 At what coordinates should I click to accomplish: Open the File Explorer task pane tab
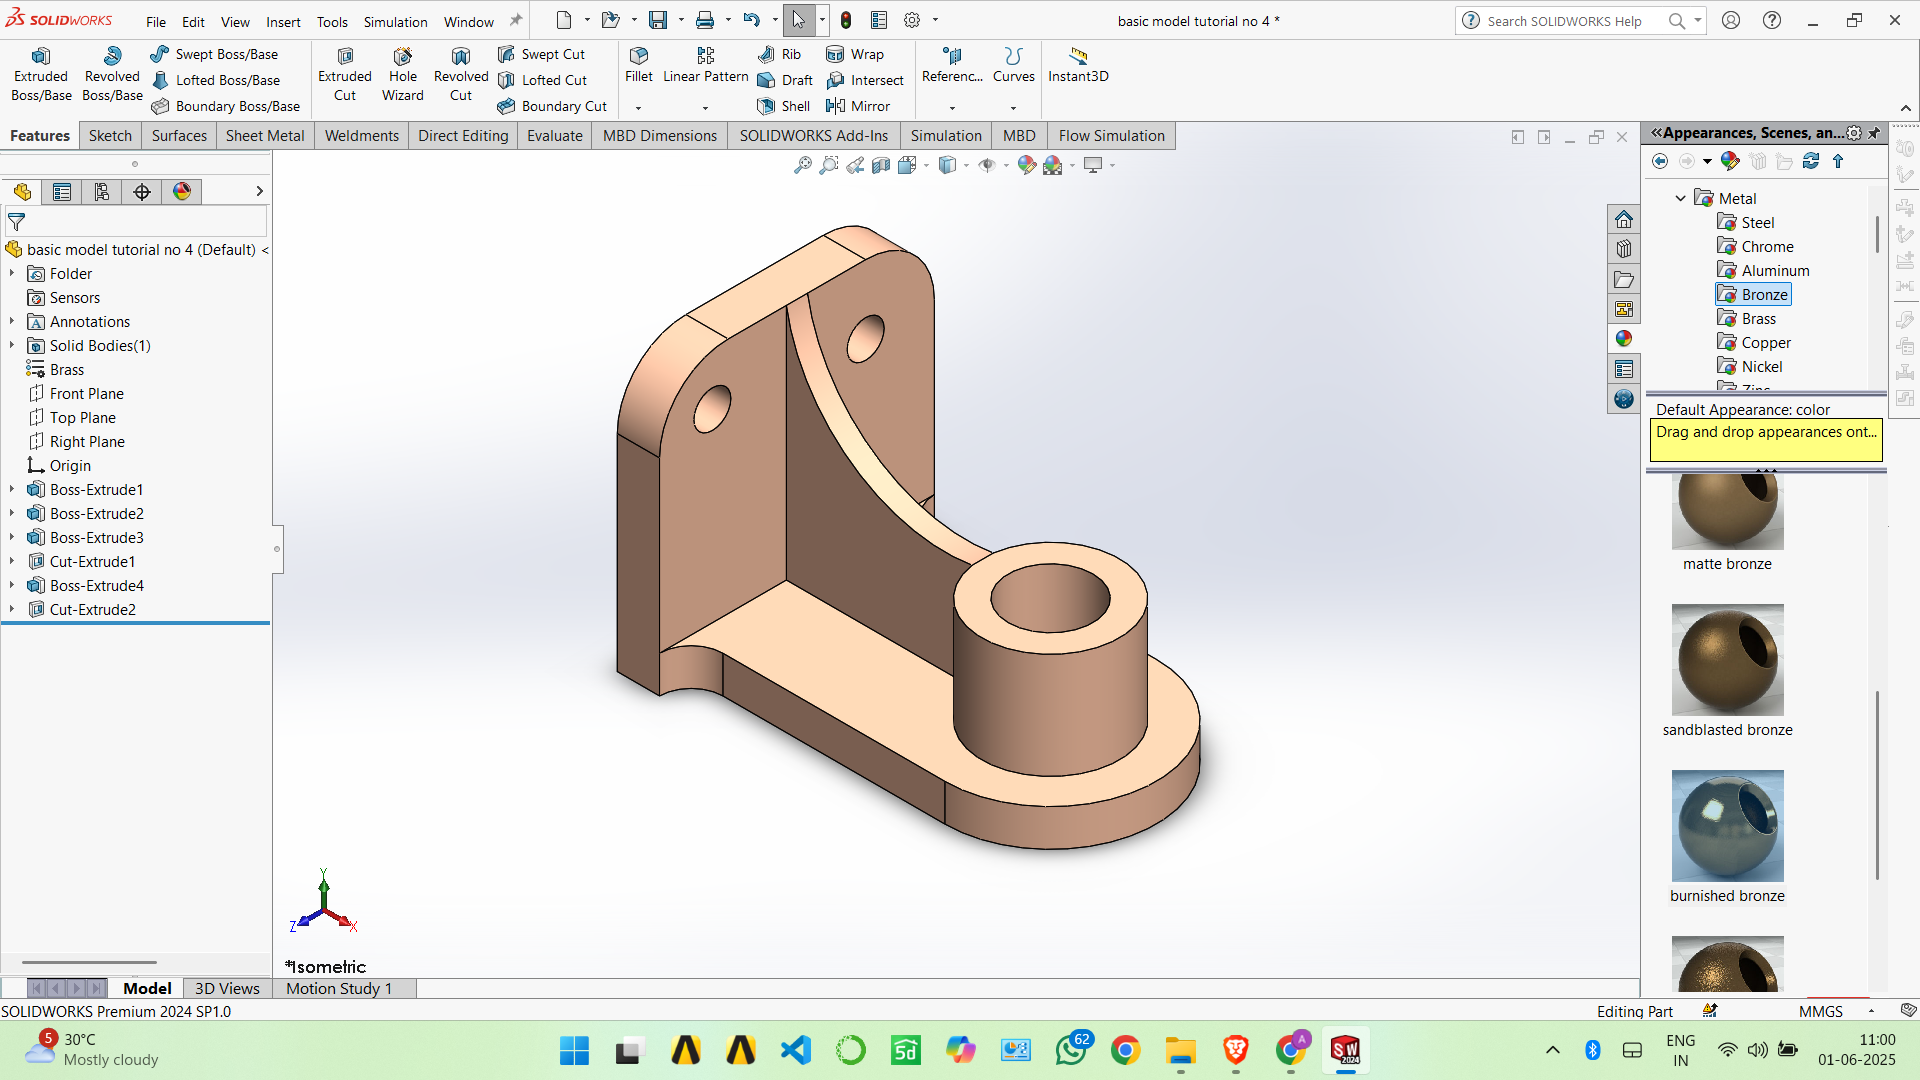(x=1624, y=279)
